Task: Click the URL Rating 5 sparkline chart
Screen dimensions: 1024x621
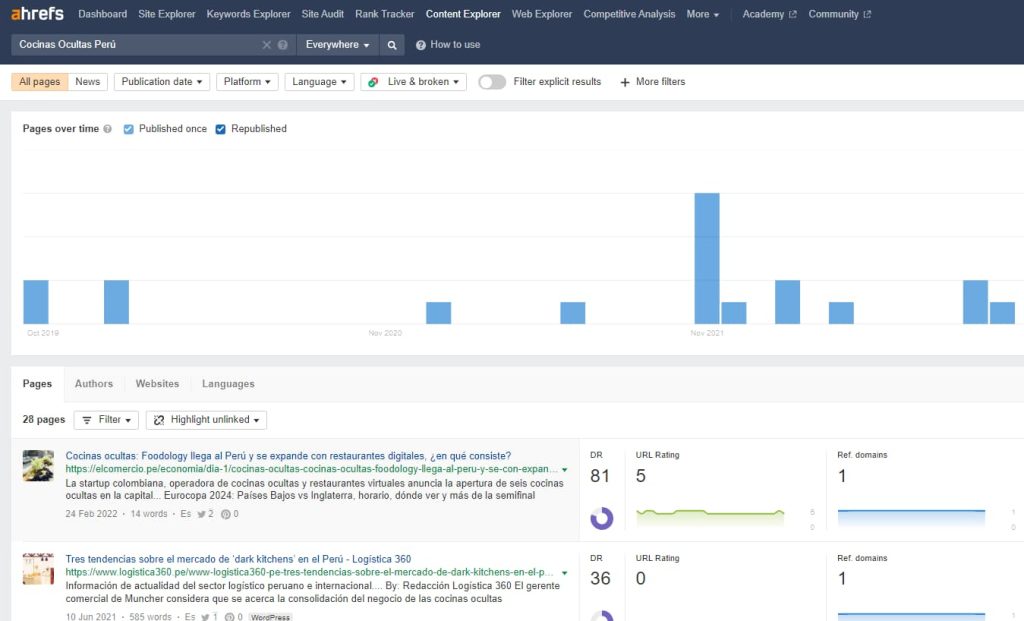Action: coord(710,518)
